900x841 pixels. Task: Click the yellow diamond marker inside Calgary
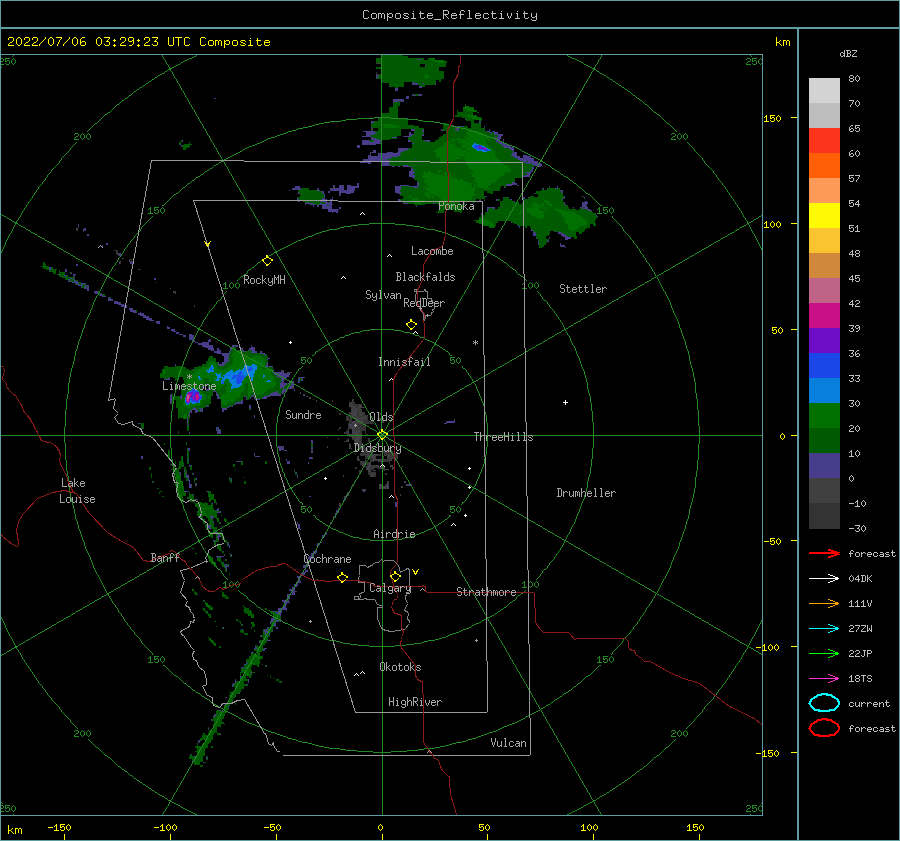[395, 576]
